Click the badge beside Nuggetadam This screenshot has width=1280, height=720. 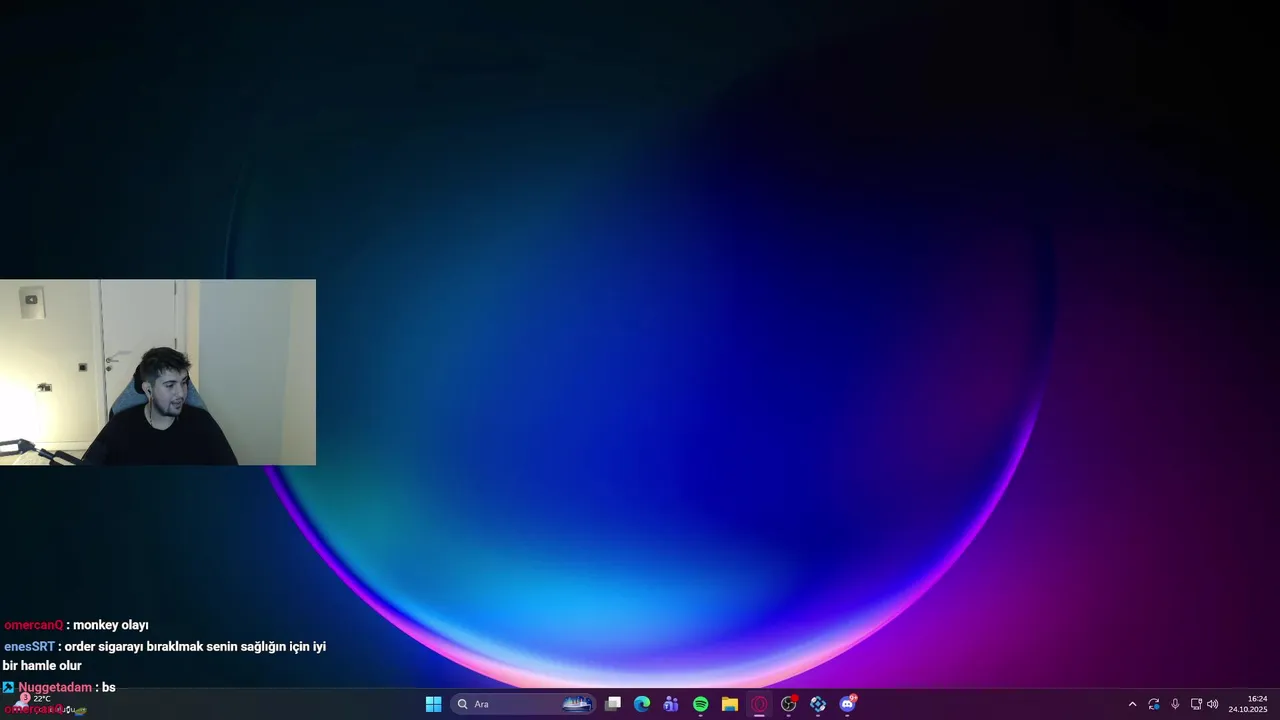pyautogui.click(x=8, y=687)
